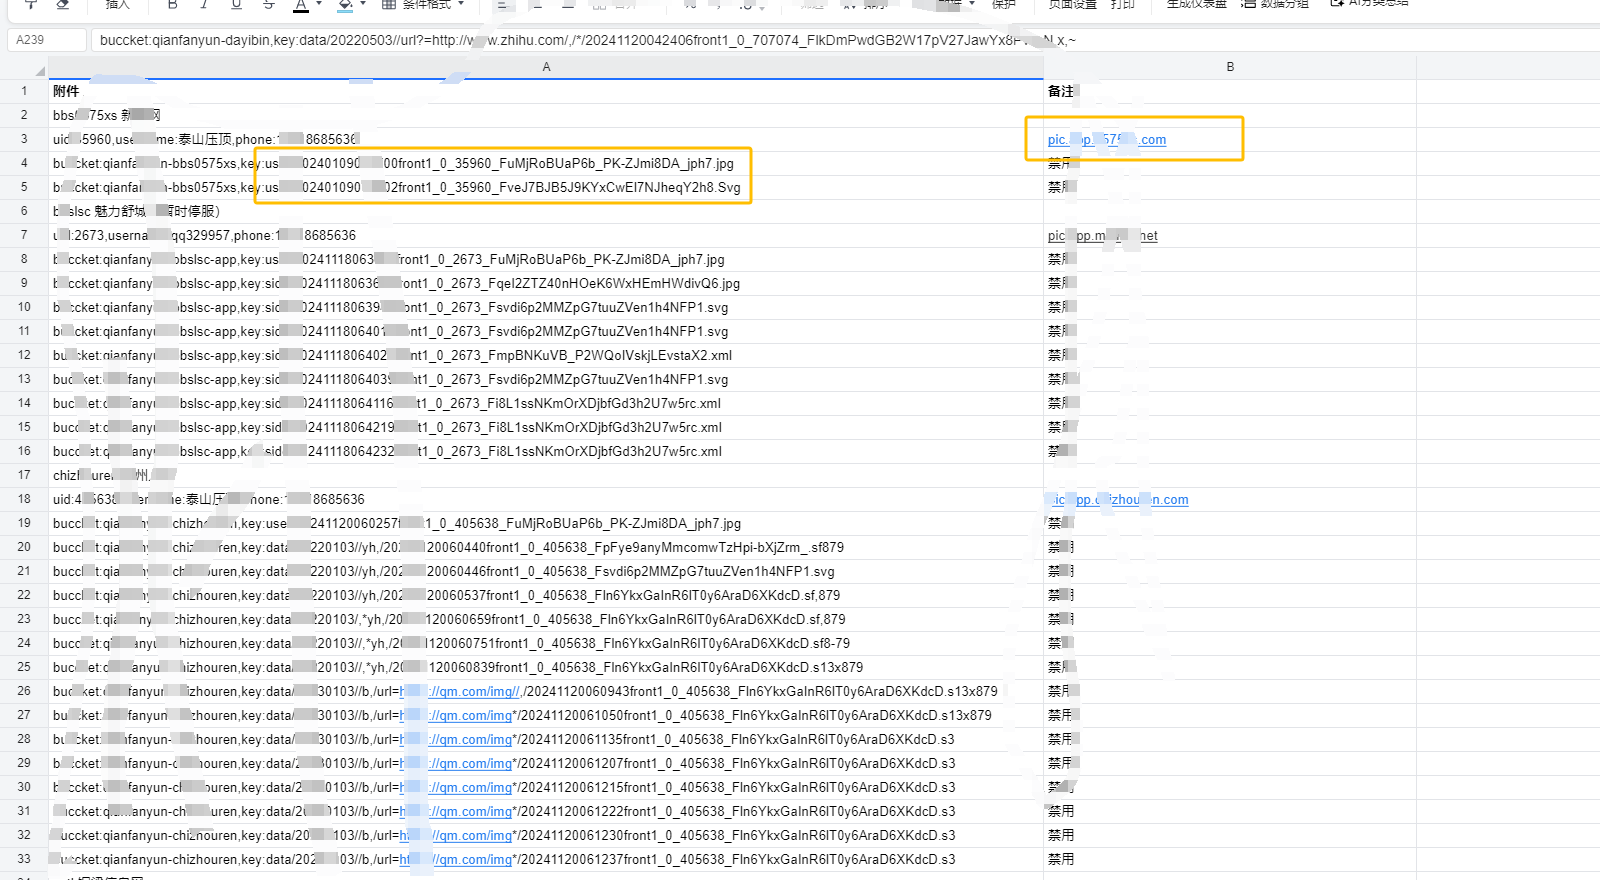Open the link ending in n.com in row 18
The width and height of the screenshot is (1600, 880).
1118,500
